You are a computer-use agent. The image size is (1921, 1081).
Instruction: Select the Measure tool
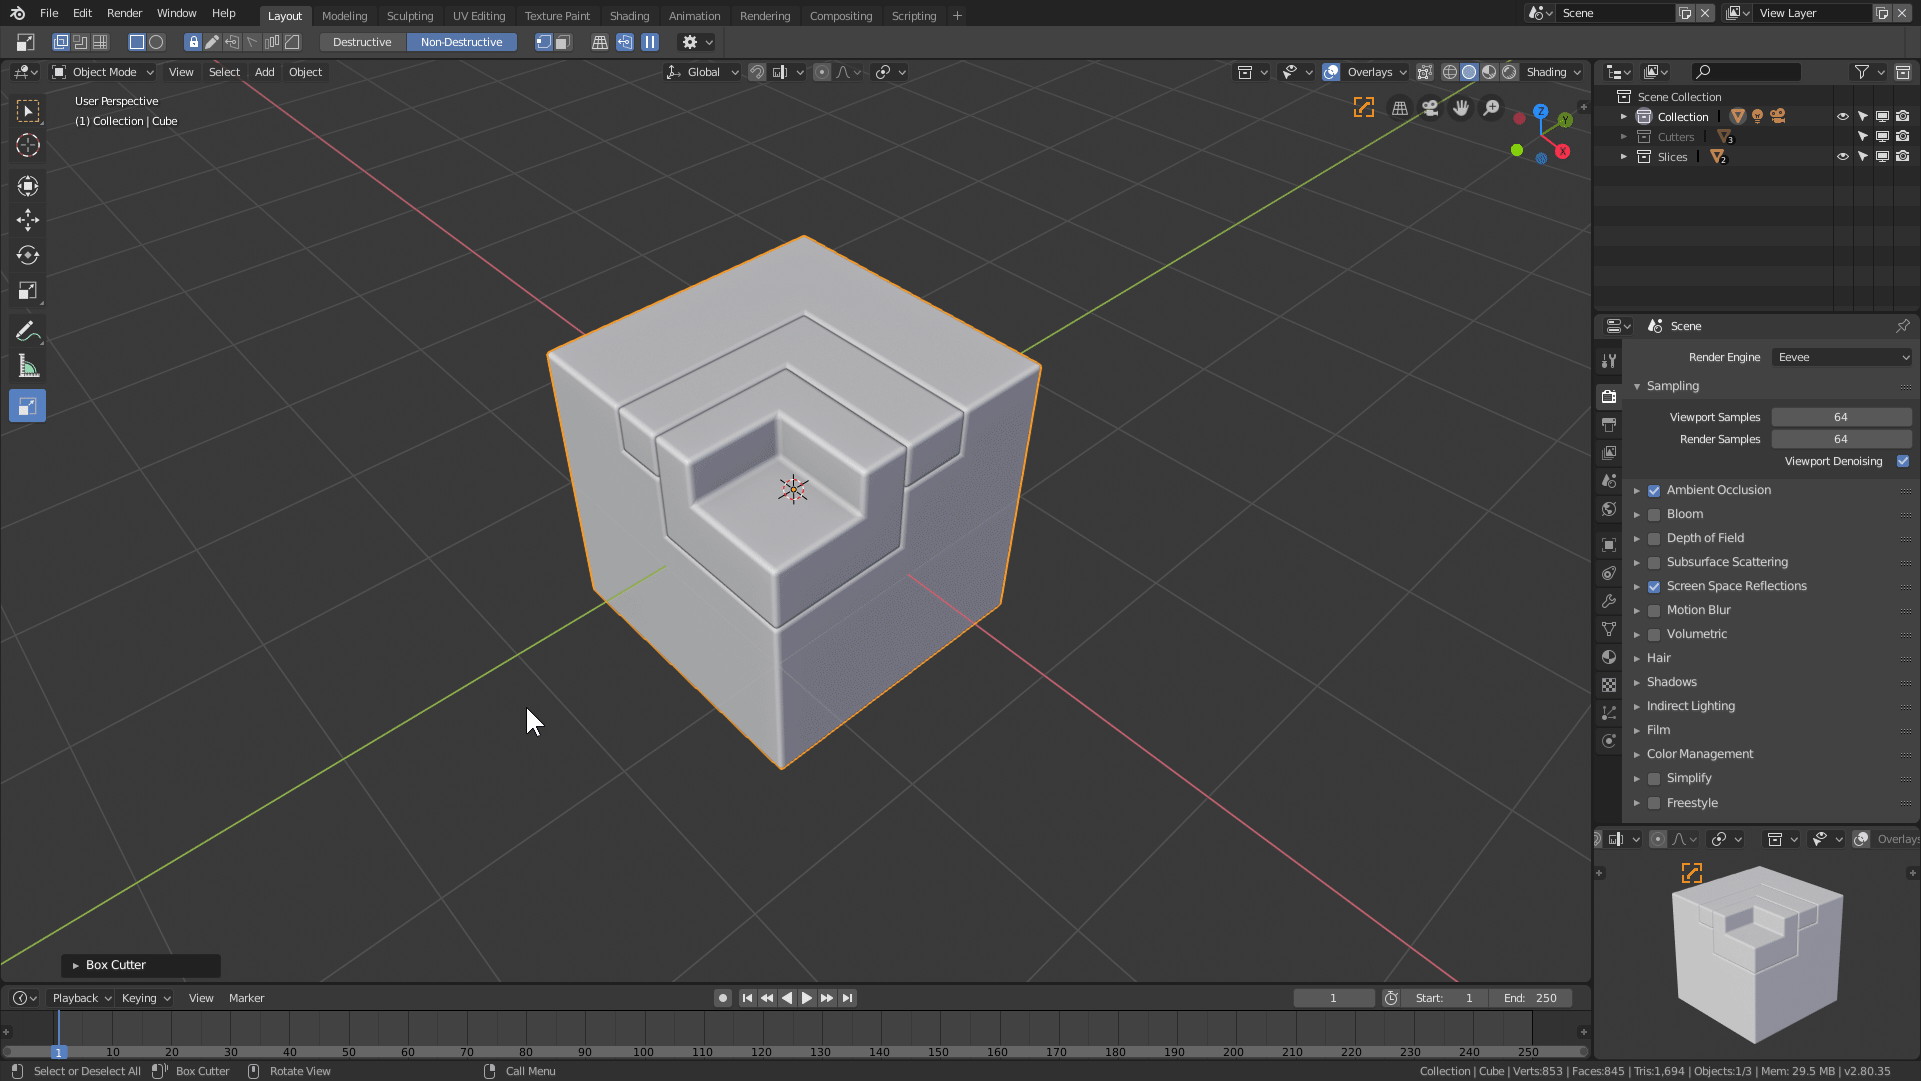27,367
